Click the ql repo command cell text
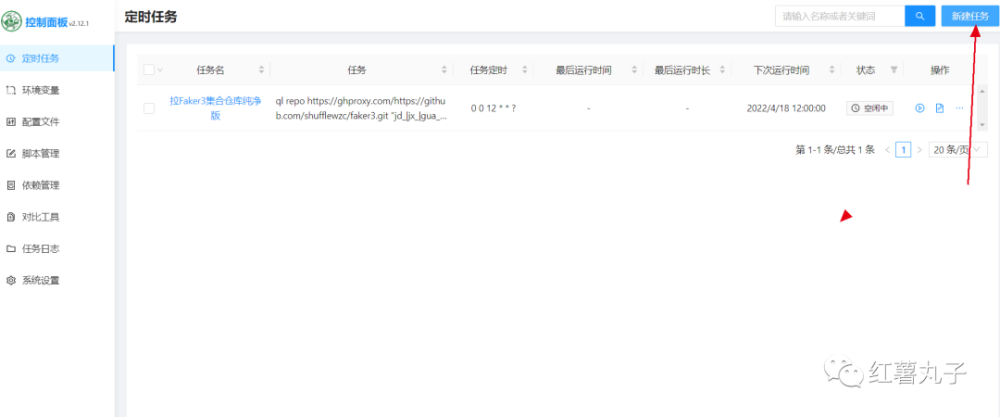The width and height of the screenshot is (1000, 417). point(361,108)
